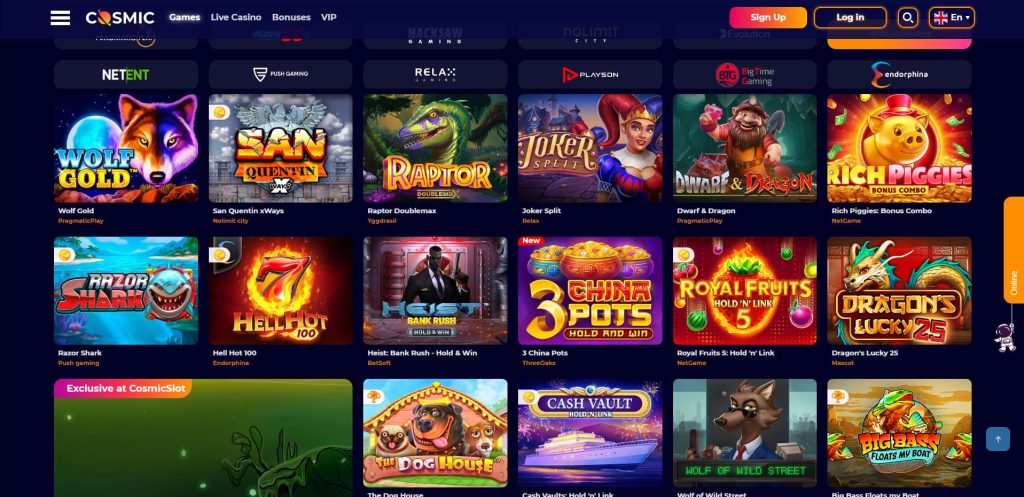Go to the Live Casino menu

point(236,18)
